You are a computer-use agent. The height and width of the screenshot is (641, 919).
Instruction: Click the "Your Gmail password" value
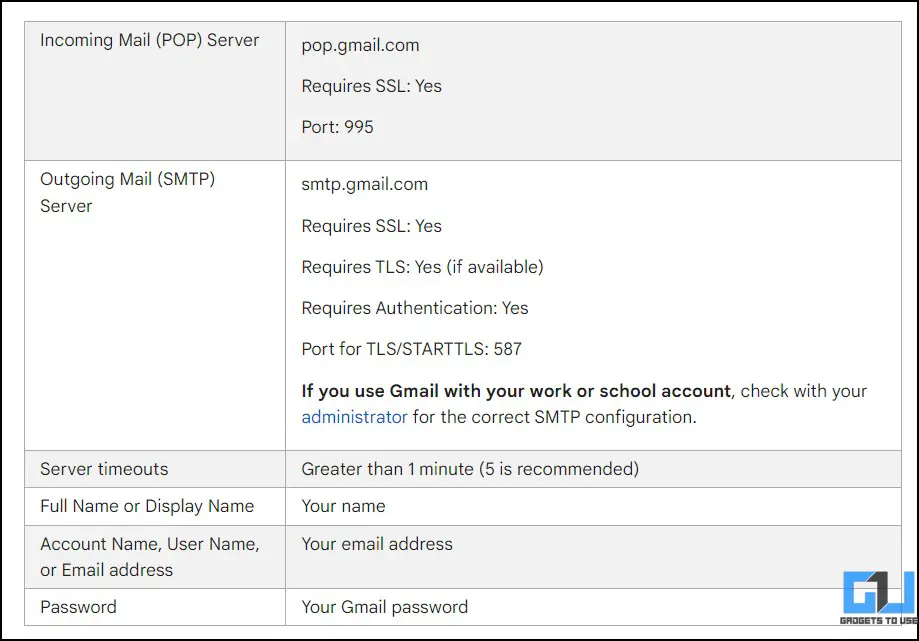pos(384,606)
